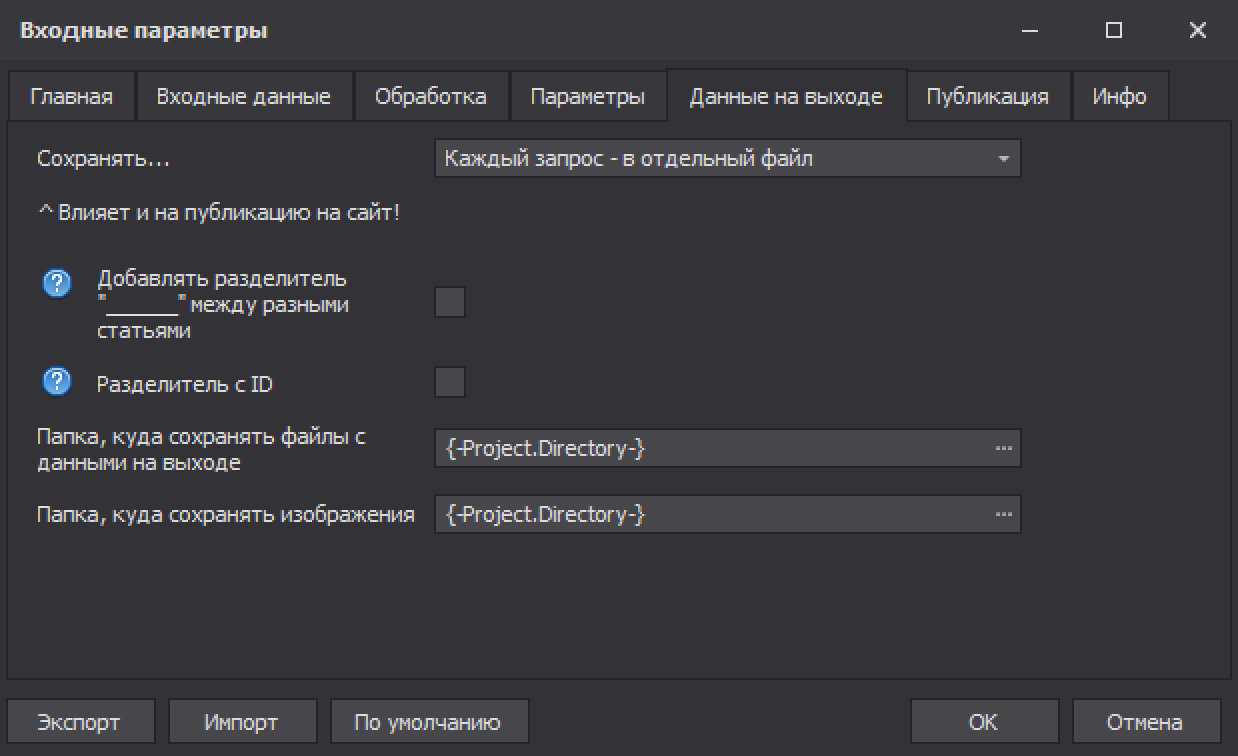Image resolution: width=1238 pixels, height=756 pixels.
Task: Browse output data folder via ellipsis button
Action: tap(1004, 449)
